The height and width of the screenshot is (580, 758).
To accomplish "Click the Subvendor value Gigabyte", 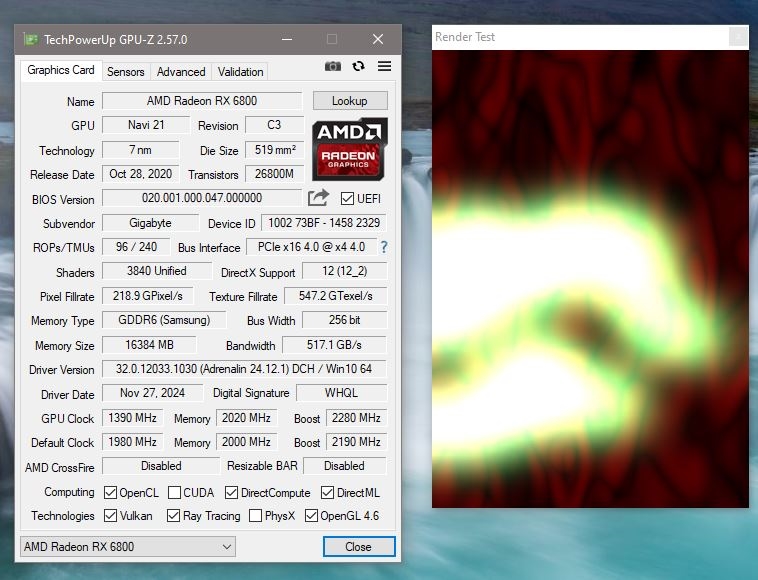I will (150, 223).
